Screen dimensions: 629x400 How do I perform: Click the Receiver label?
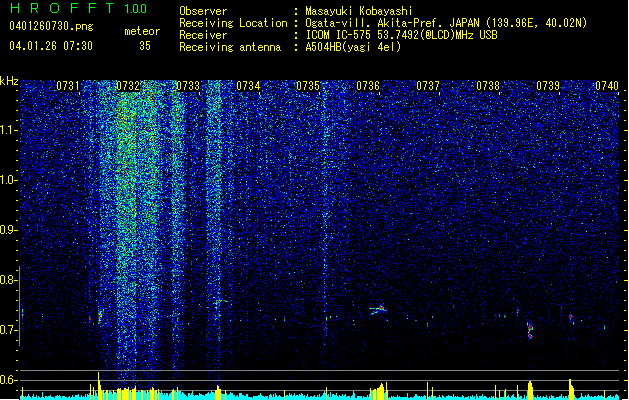click(x=203, y=35)
